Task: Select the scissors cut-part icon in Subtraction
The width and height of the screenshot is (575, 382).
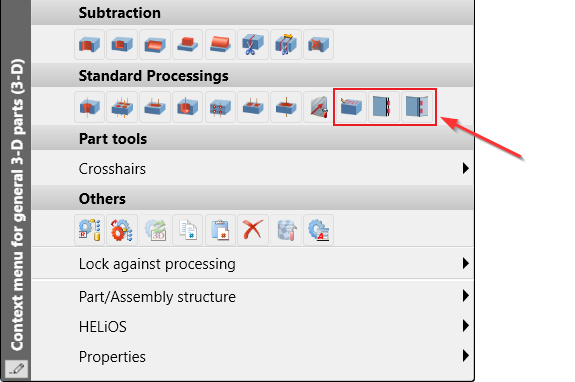Action: click(253, 45)
